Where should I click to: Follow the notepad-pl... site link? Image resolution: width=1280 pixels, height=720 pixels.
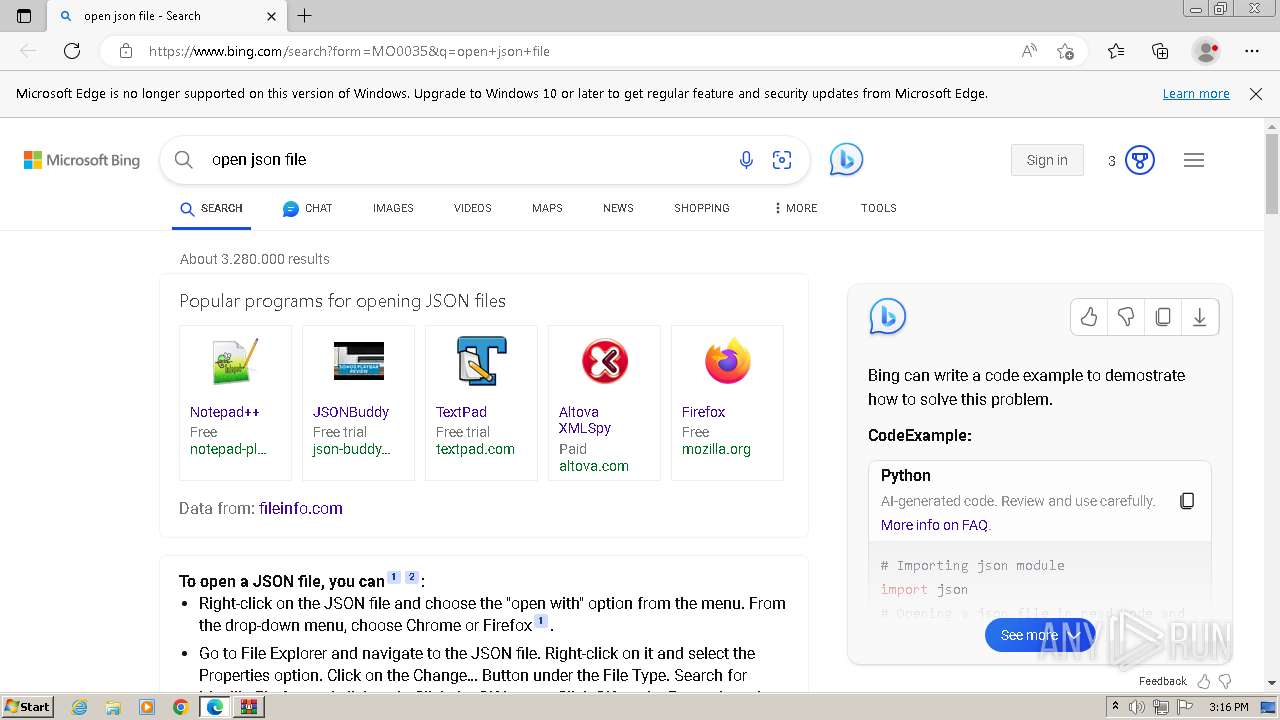tap(228, 449)
